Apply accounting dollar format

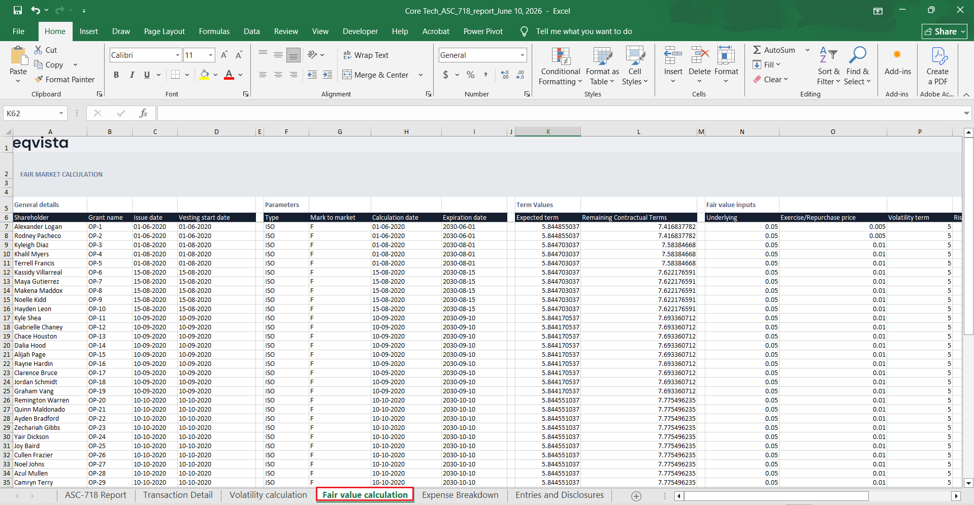click(445, 75)
